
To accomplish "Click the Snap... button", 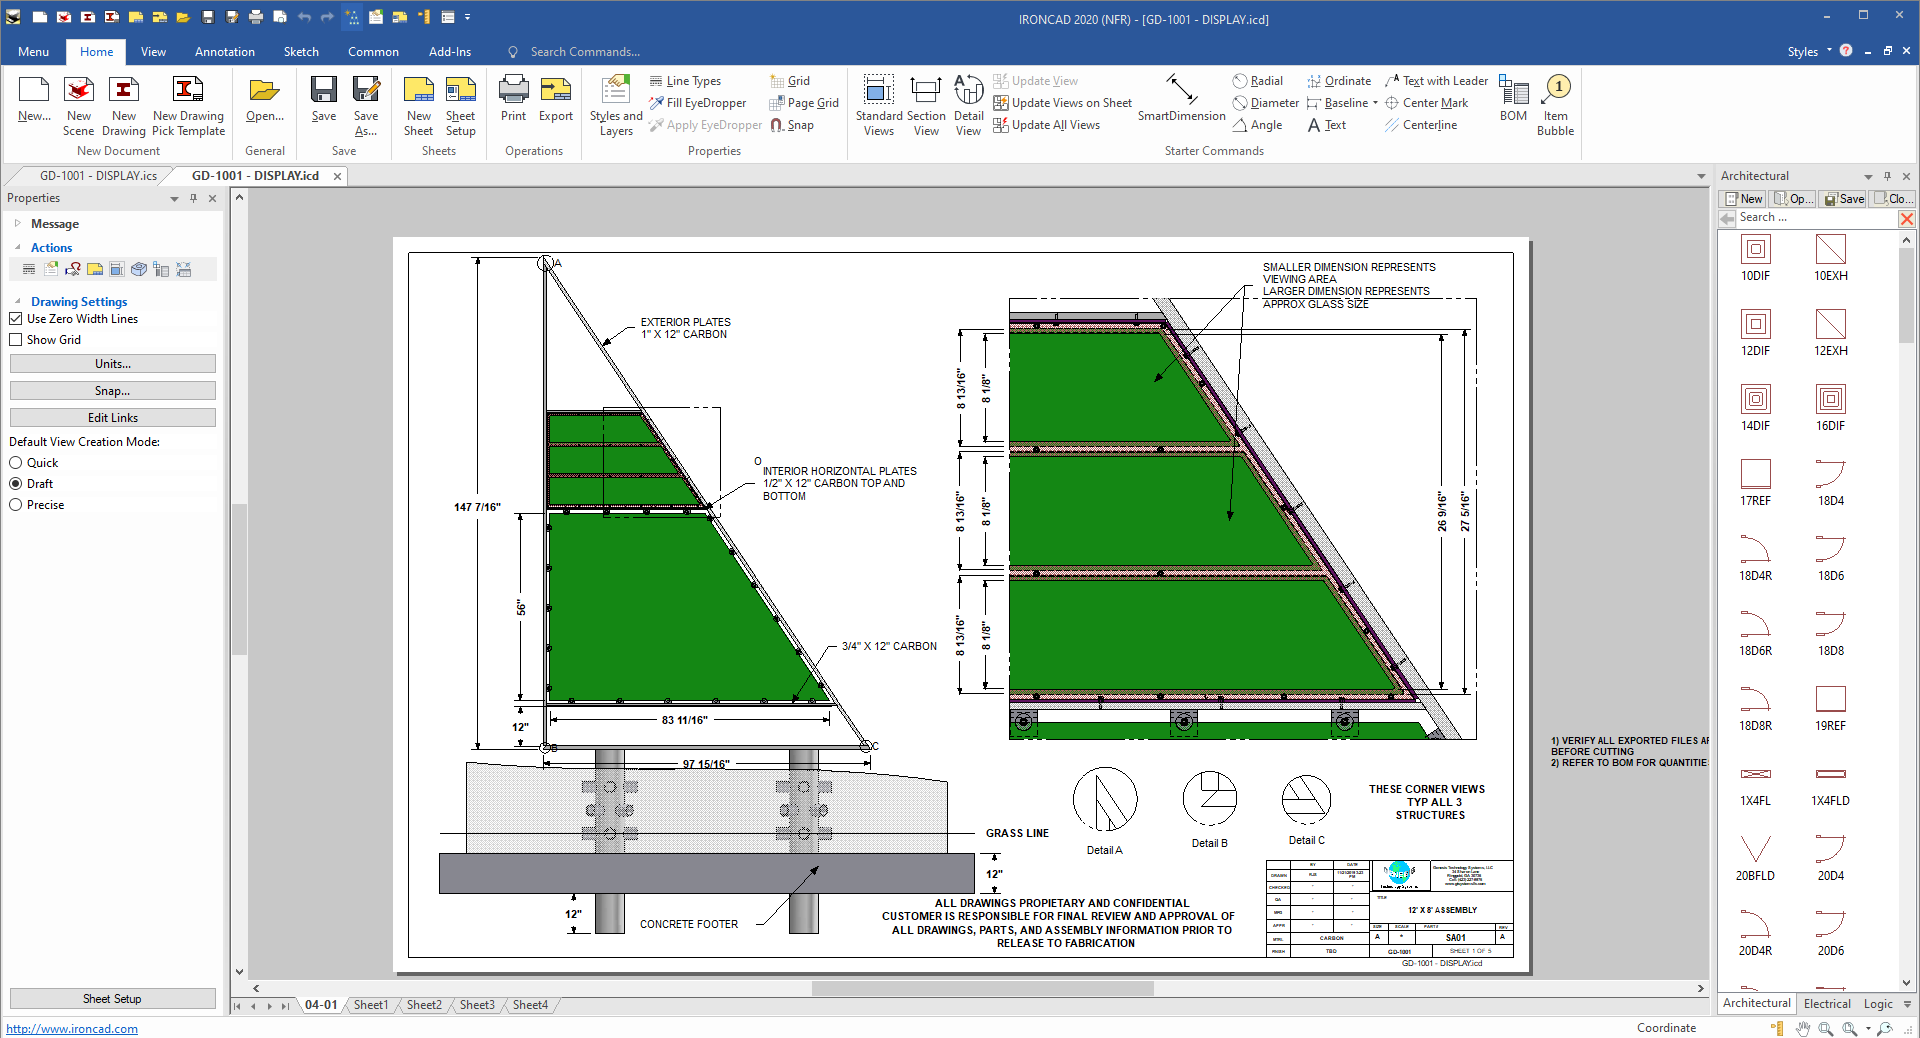I will [x=113, y=391].
